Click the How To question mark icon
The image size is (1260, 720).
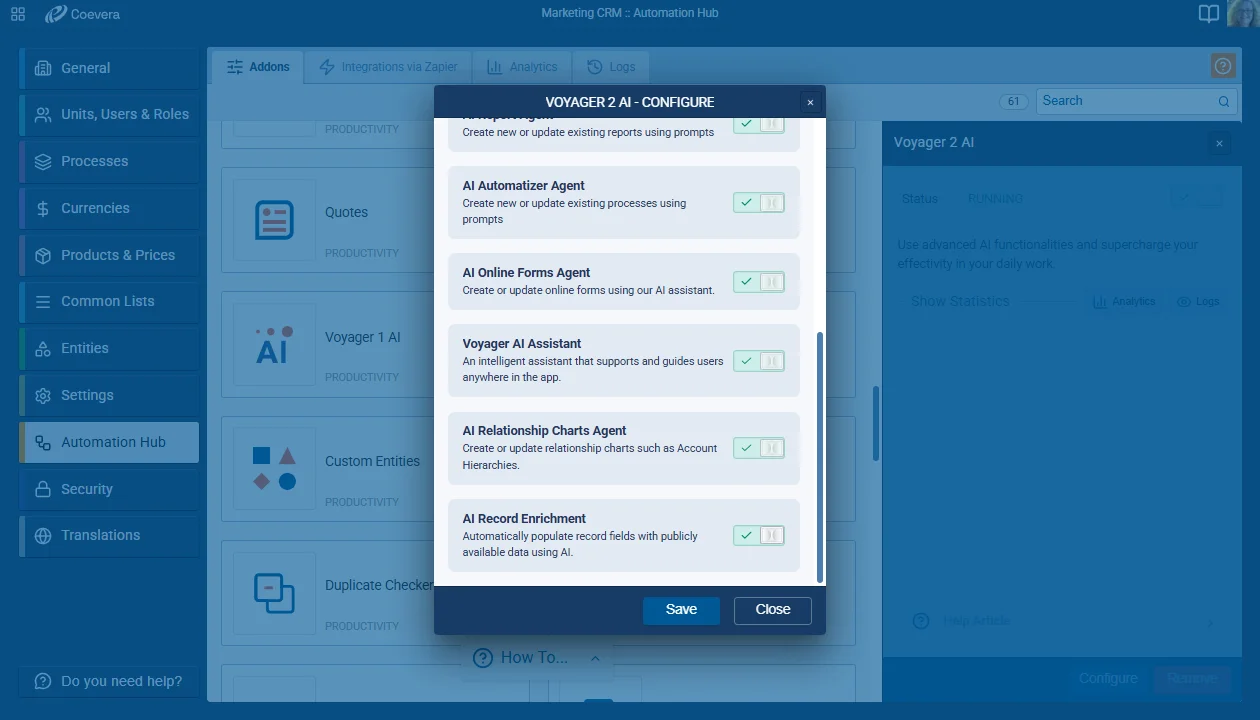[483, 658]
